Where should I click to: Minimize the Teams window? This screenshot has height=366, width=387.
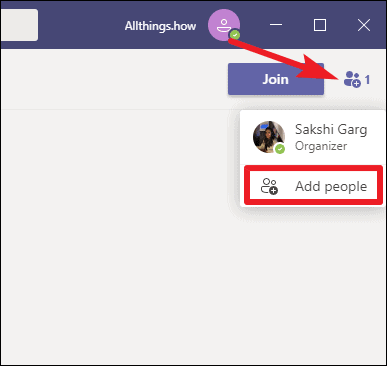click(x=276, y=25)
